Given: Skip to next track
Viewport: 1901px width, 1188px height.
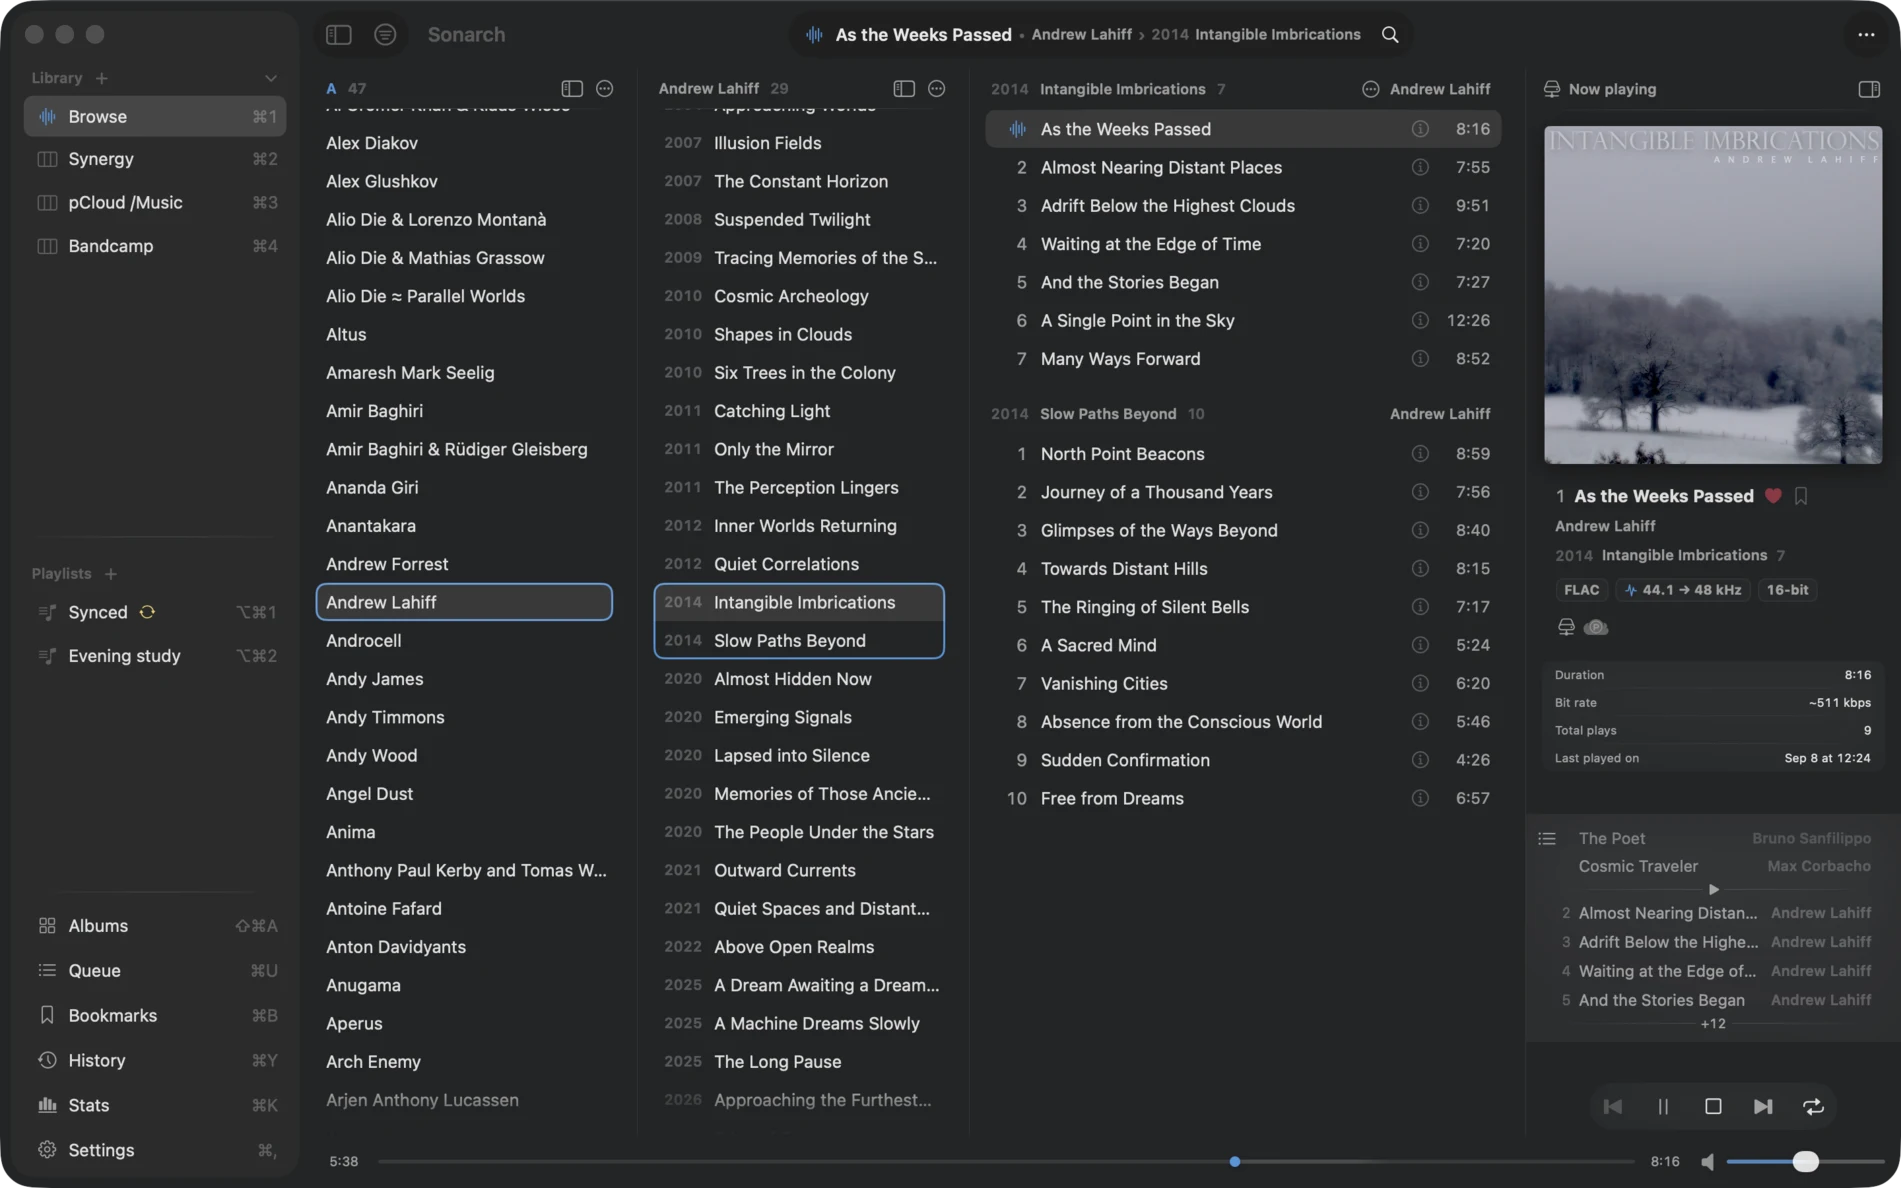Looking at the screenshot, I should [x=1763, y=1106].
